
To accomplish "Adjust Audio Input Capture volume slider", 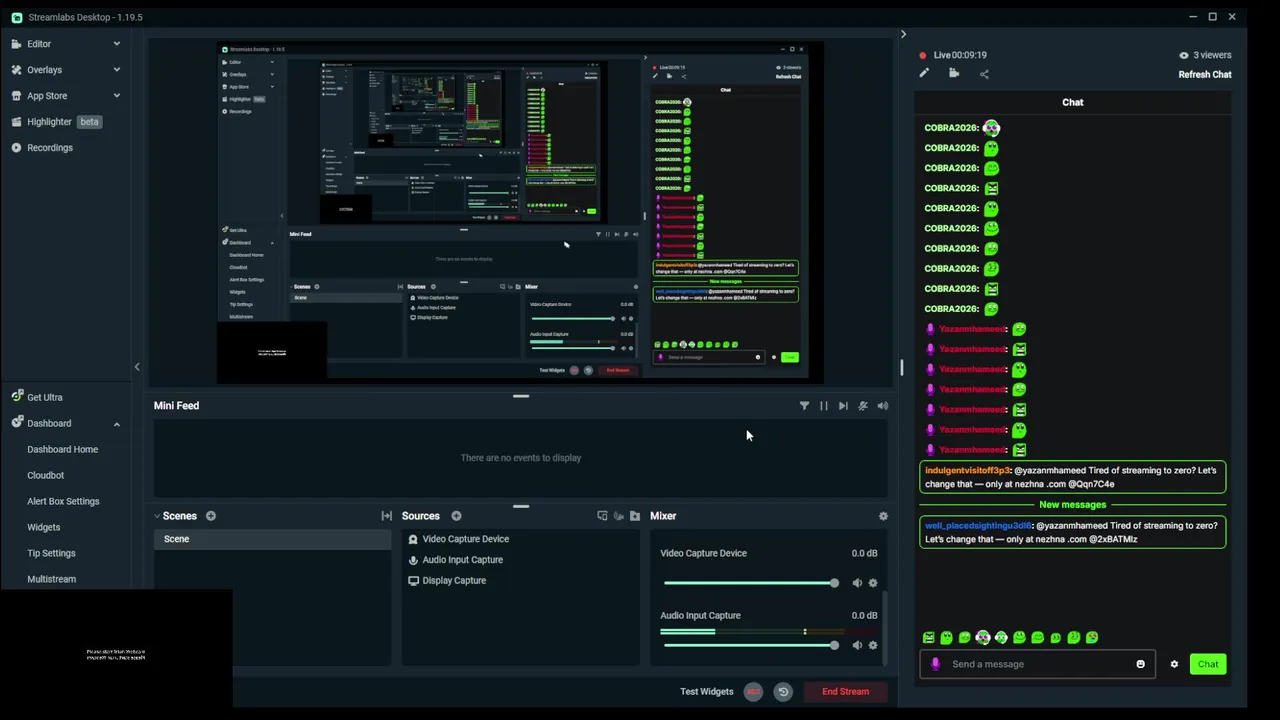I will point(751,645).
